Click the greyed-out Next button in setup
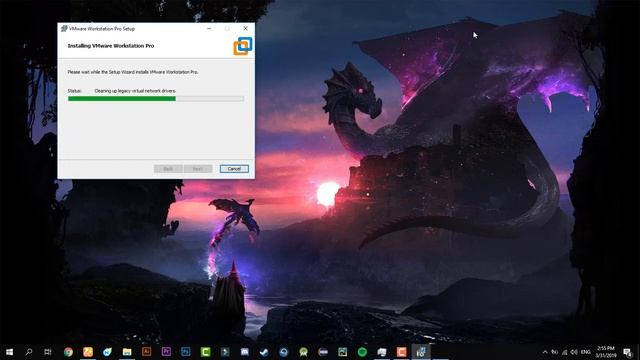Screen dimensions: 640x360 (x=198, y=169)
